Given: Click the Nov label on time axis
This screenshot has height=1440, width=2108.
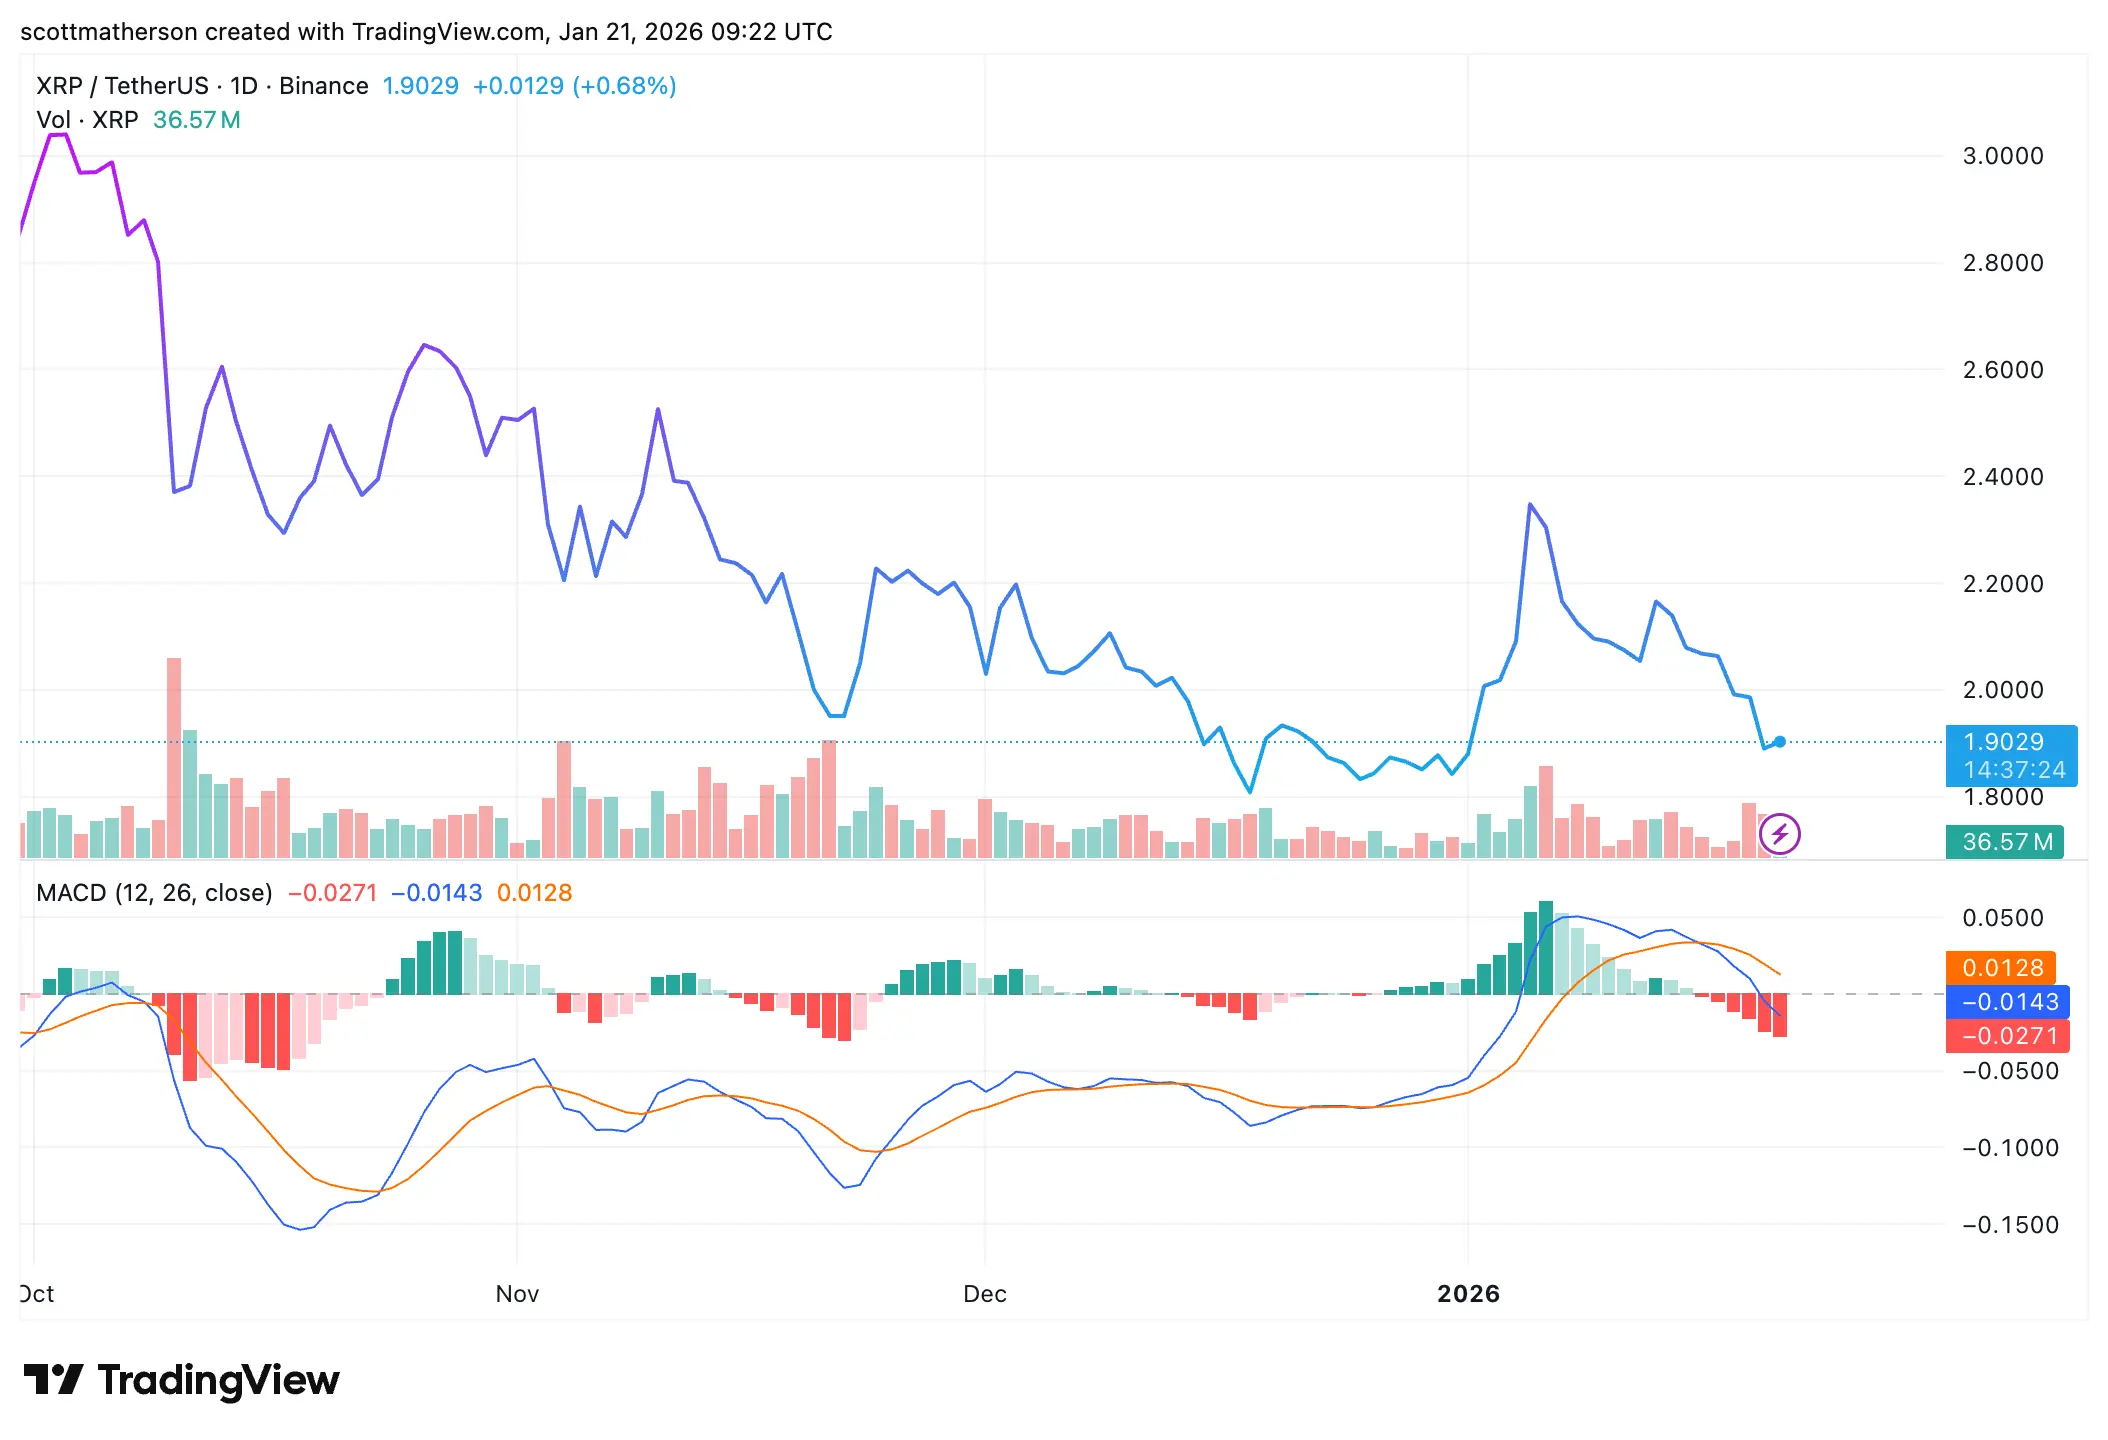Looking at the screenshot, I should tap(517, 1294).
